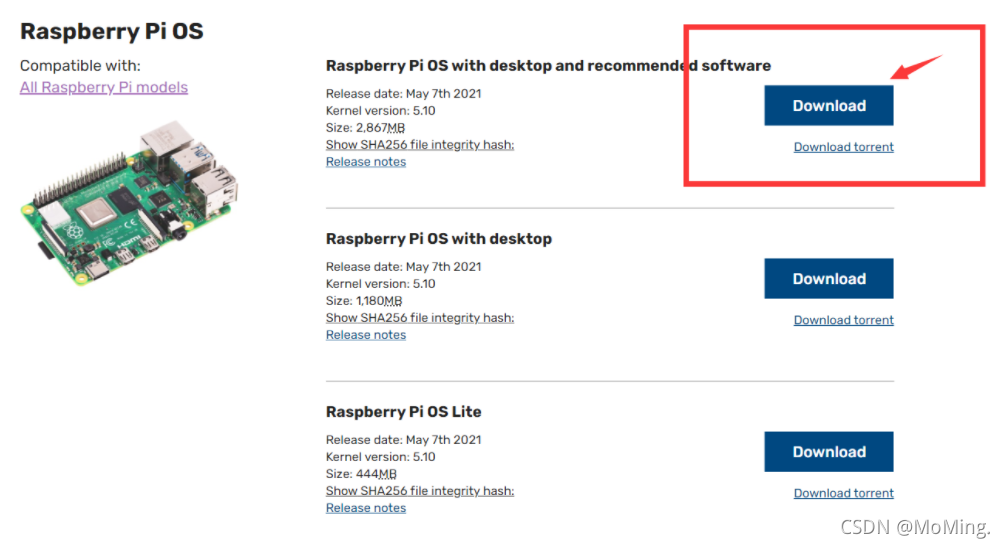Viewport: 1005px width, 548px height.
Task: Download Raspberry Pi OS with desktop and recommended software
Action: click(829, 106)
